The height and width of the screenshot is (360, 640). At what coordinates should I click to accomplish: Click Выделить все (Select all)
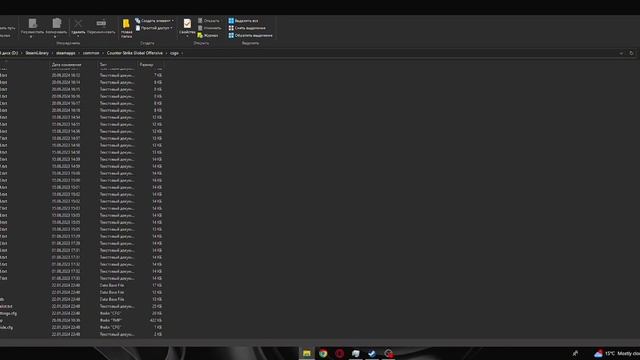coord(243,20)
